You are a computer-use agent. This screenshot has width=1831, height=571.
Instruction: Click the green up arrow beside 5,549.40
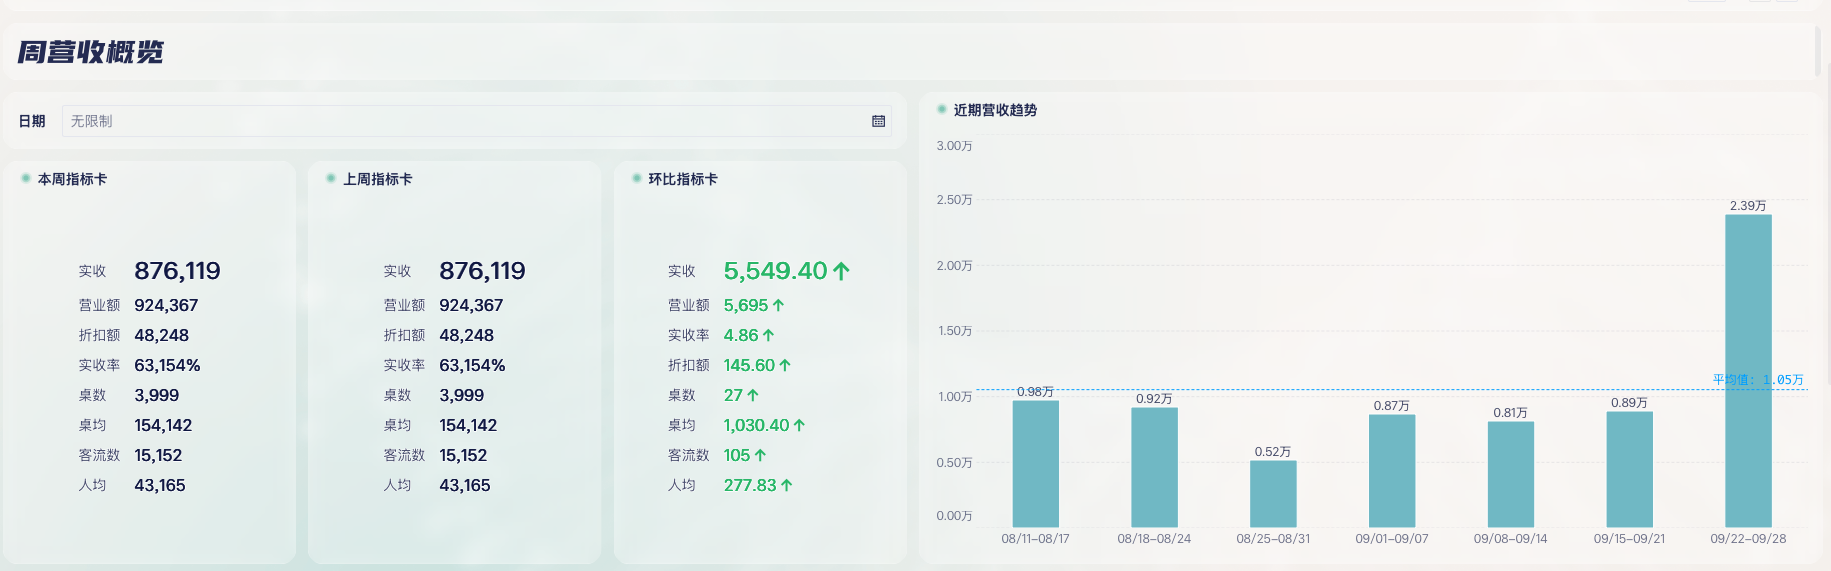pyautogui.click(x=841, y=271)
